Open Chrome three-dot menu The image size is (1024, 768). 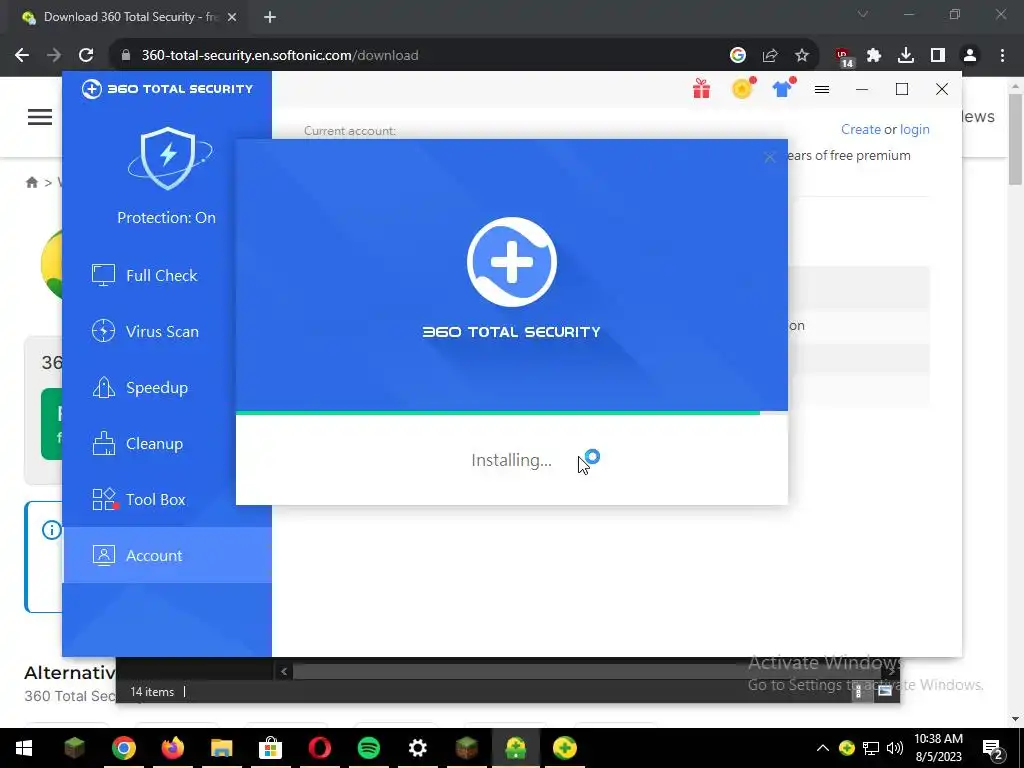pyautogui.click(x=1002, y=56)
